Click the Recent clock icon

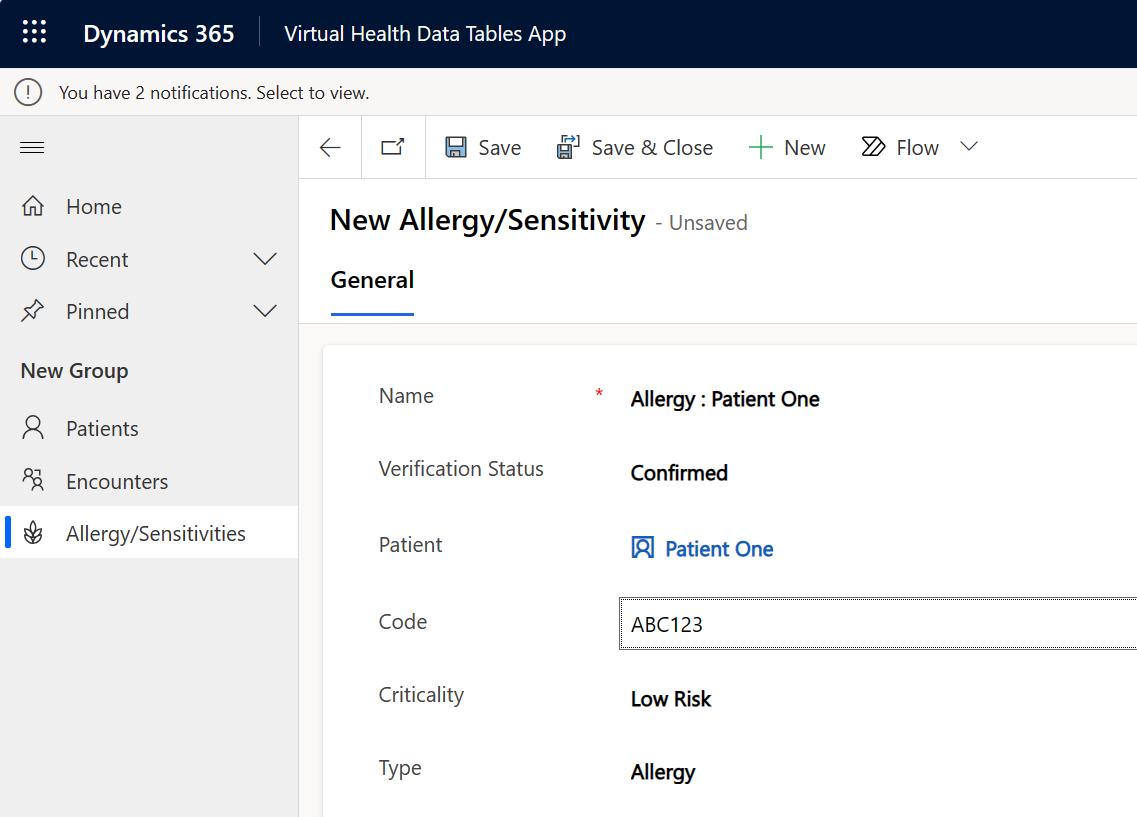33,259
